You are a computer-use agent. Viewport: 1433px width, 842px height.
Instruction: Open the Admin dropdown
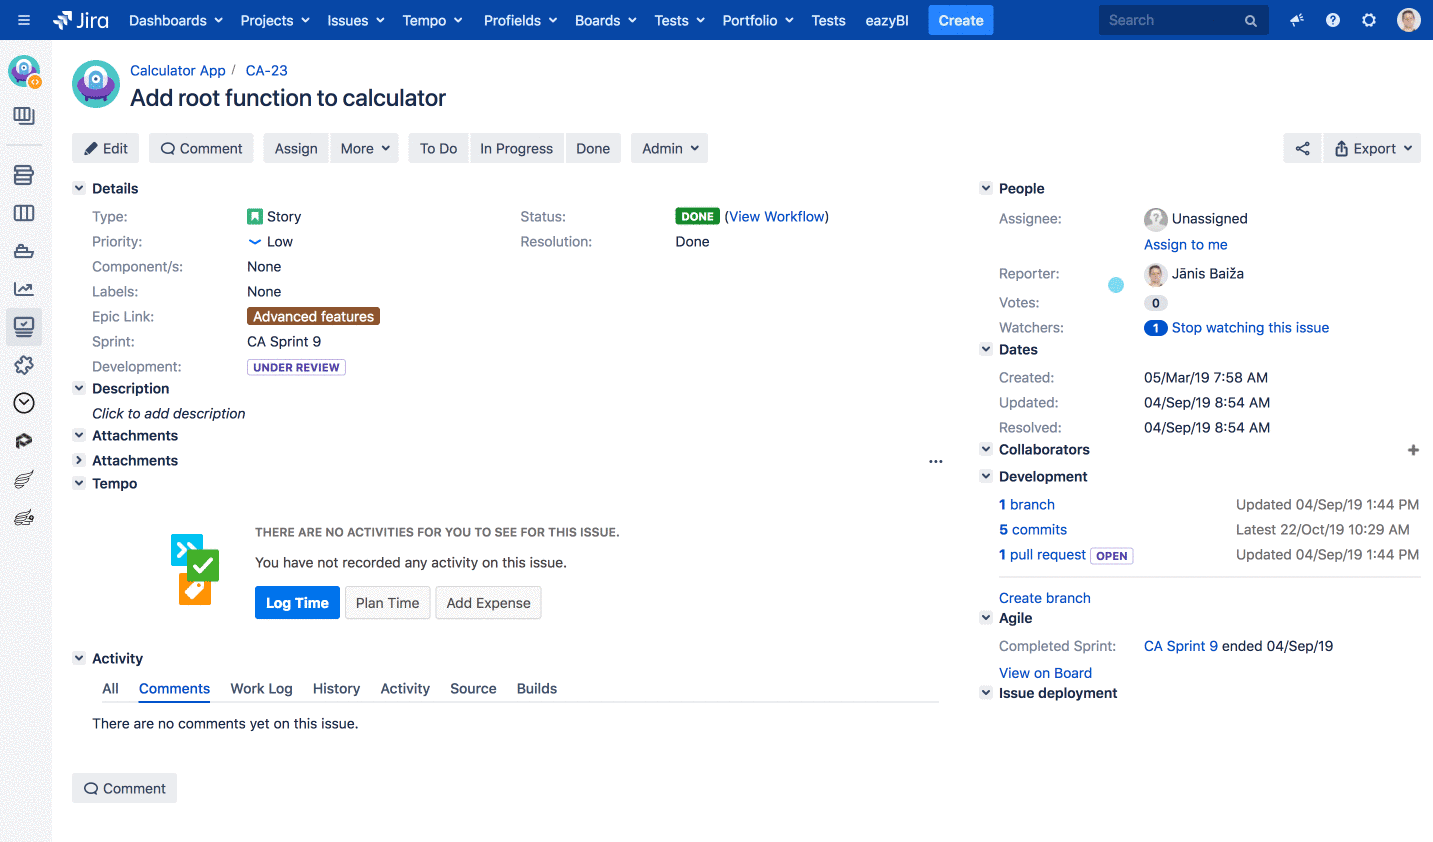pos(669,149)
